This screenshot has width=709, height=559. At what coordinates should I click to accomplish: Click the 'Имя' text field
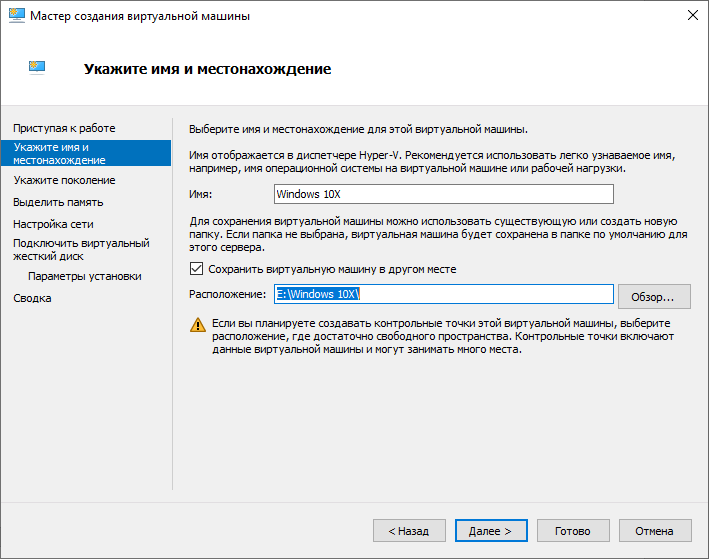pos(442,194)
